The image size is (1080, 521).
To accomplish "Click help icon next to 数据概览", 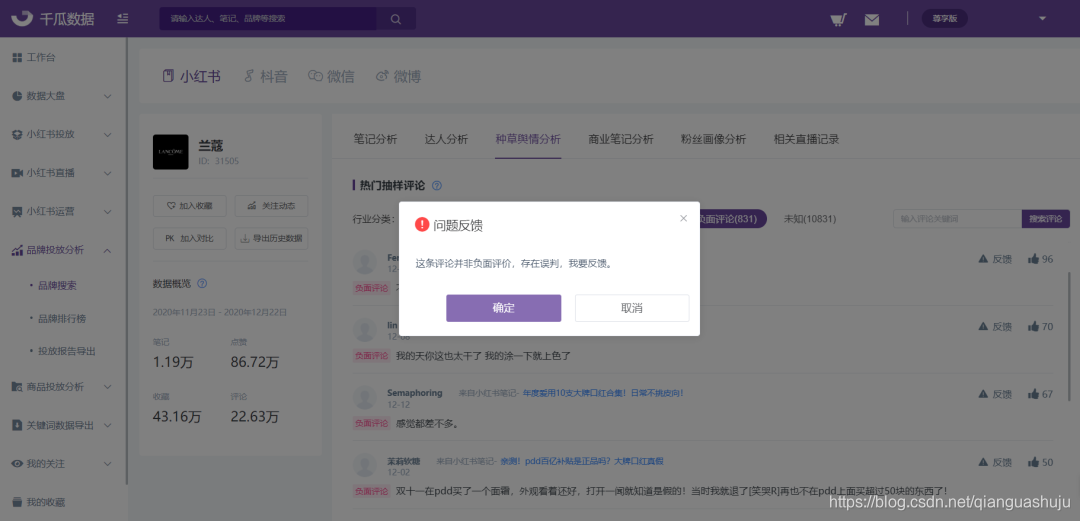I will coord(202,283).
